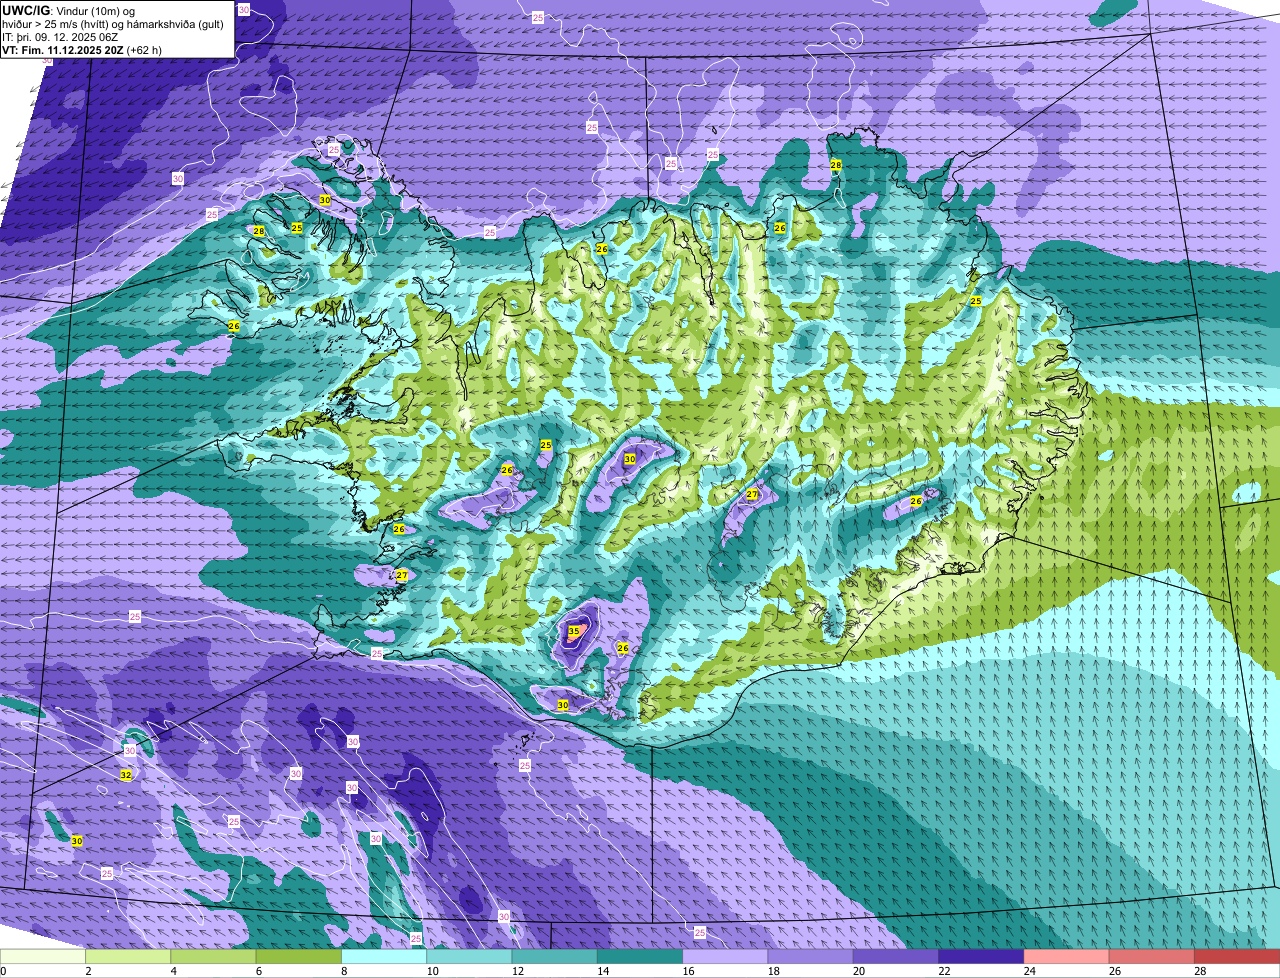Viewport: 1280px width, 978px height.
Task: Click the 6–8 olive green legend swatch
Action: (299, 957)
